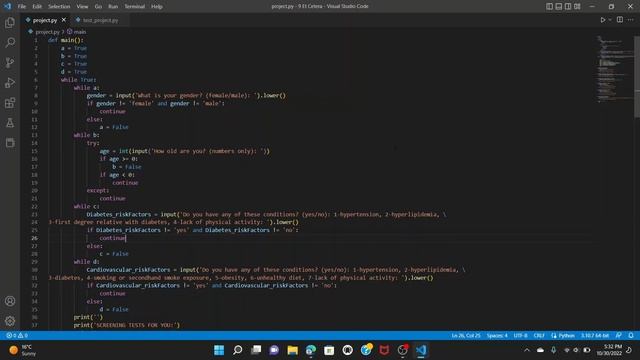Open the Manage gear menu
The width and height of the screenshot is (640, 360).
tap(10, 321)
